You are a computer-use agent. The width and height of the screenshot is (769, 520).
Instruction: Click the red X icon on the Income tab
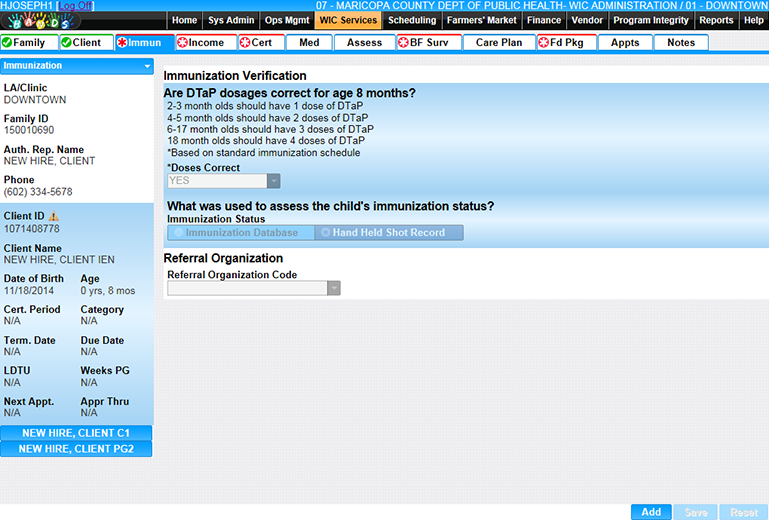[182, 43]
